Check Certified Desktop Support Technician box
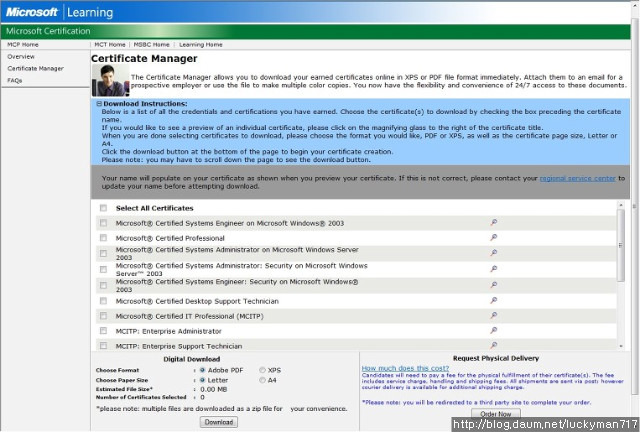The width and height of the screenshot is (640, 432). (x=103, y=301)
